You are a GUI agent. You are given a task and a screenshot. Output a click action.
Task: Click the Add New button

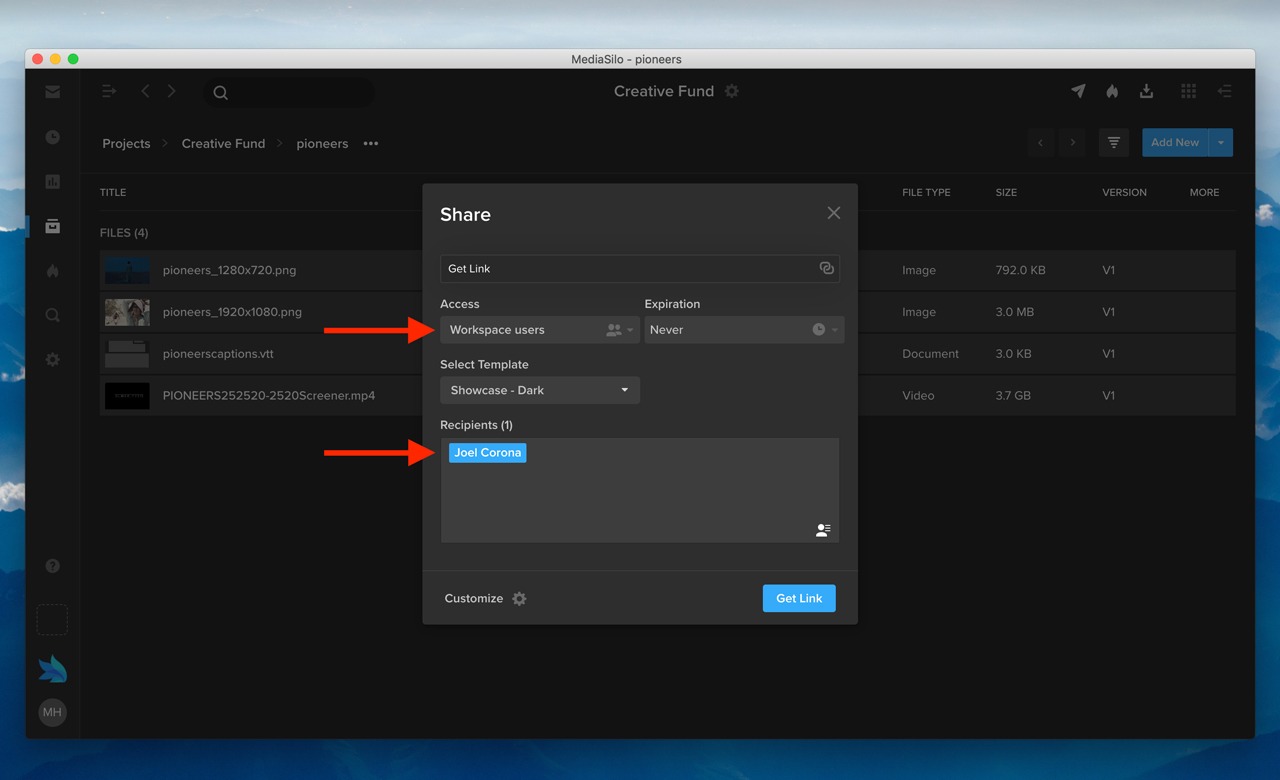1174,143
